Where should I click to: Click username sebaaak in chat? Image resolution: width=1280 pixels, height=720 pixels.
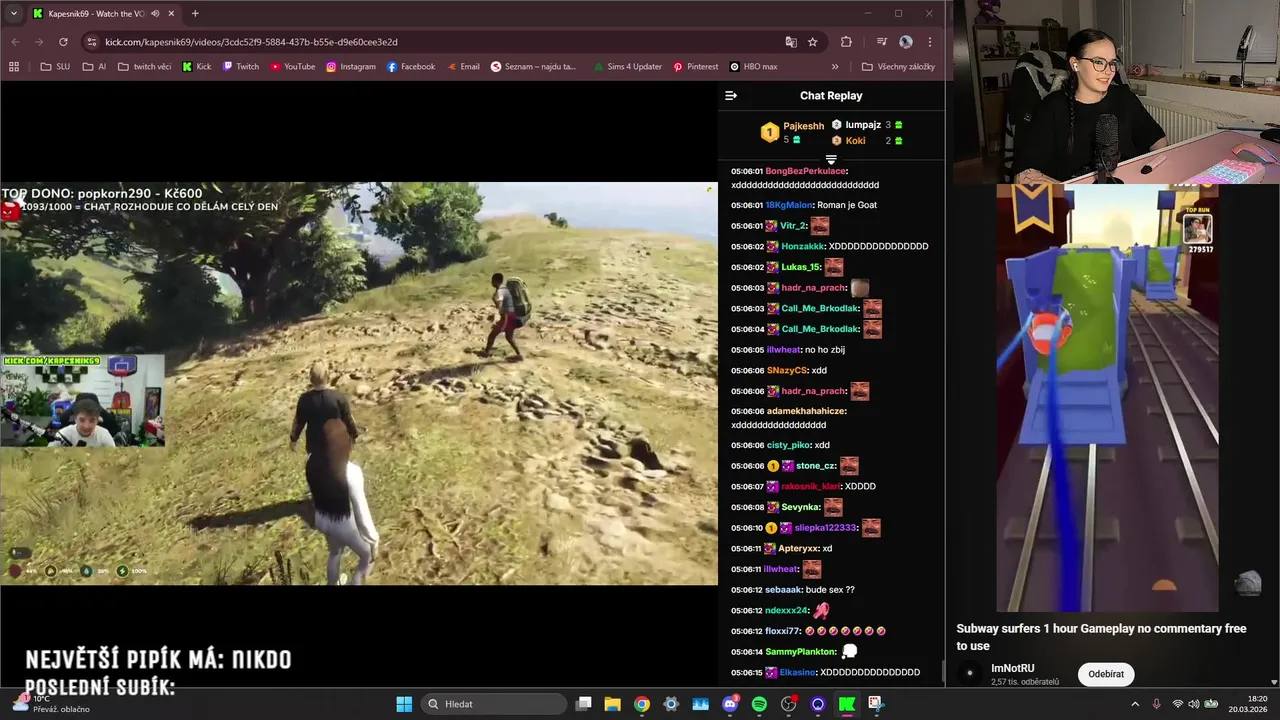point(783,590)
